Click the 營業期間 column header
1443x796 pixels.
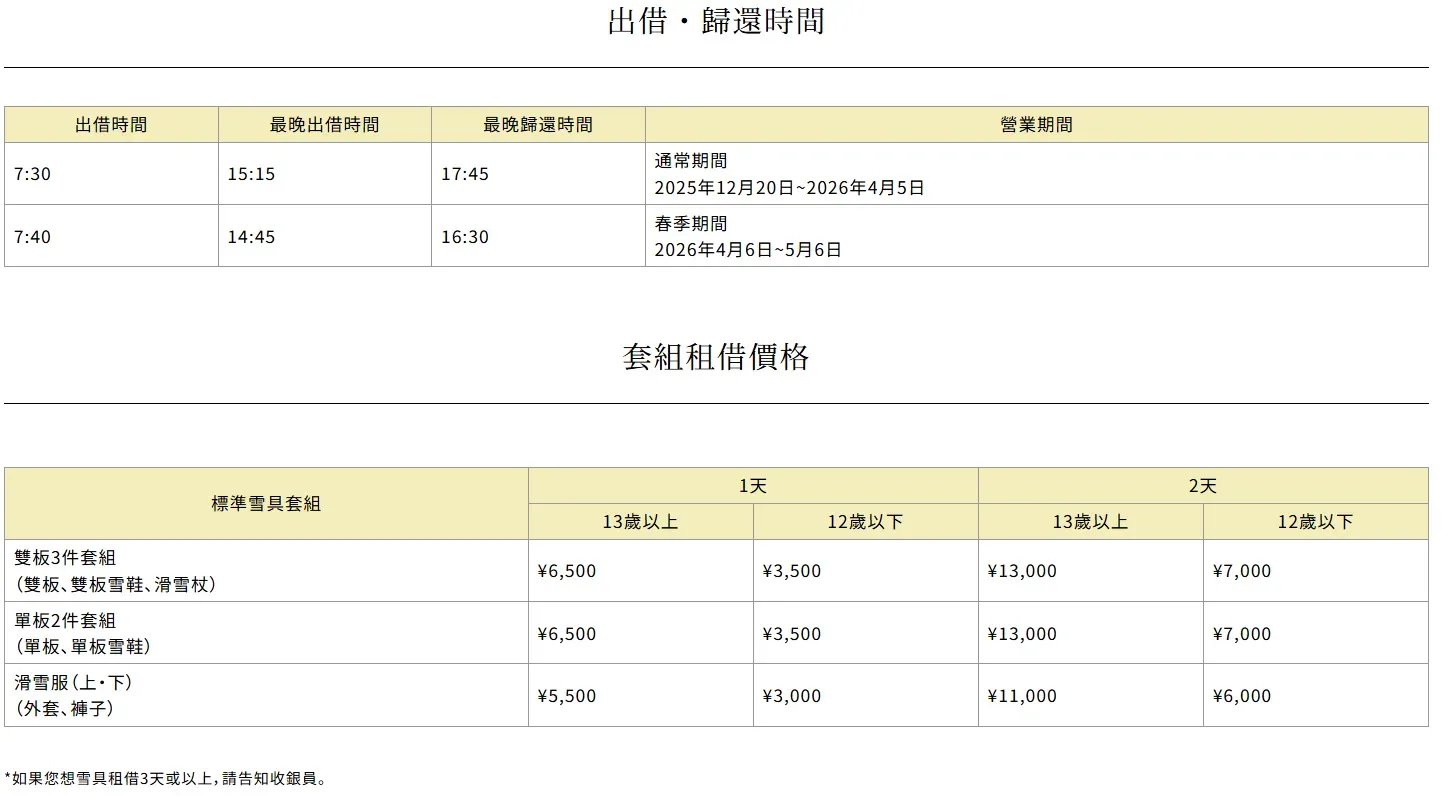point(1036,125)
